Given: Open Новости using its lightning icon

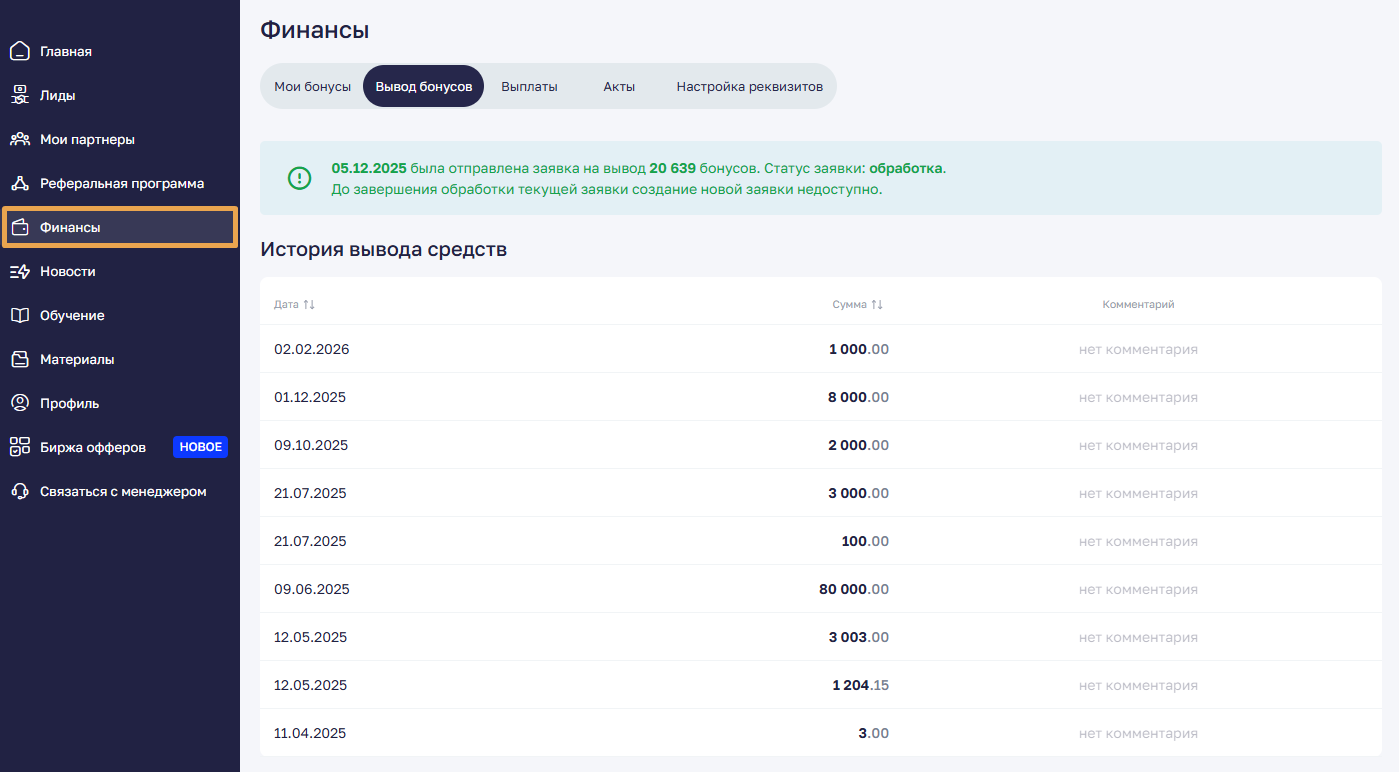Looking at the screenshot, I should (19, 271).
